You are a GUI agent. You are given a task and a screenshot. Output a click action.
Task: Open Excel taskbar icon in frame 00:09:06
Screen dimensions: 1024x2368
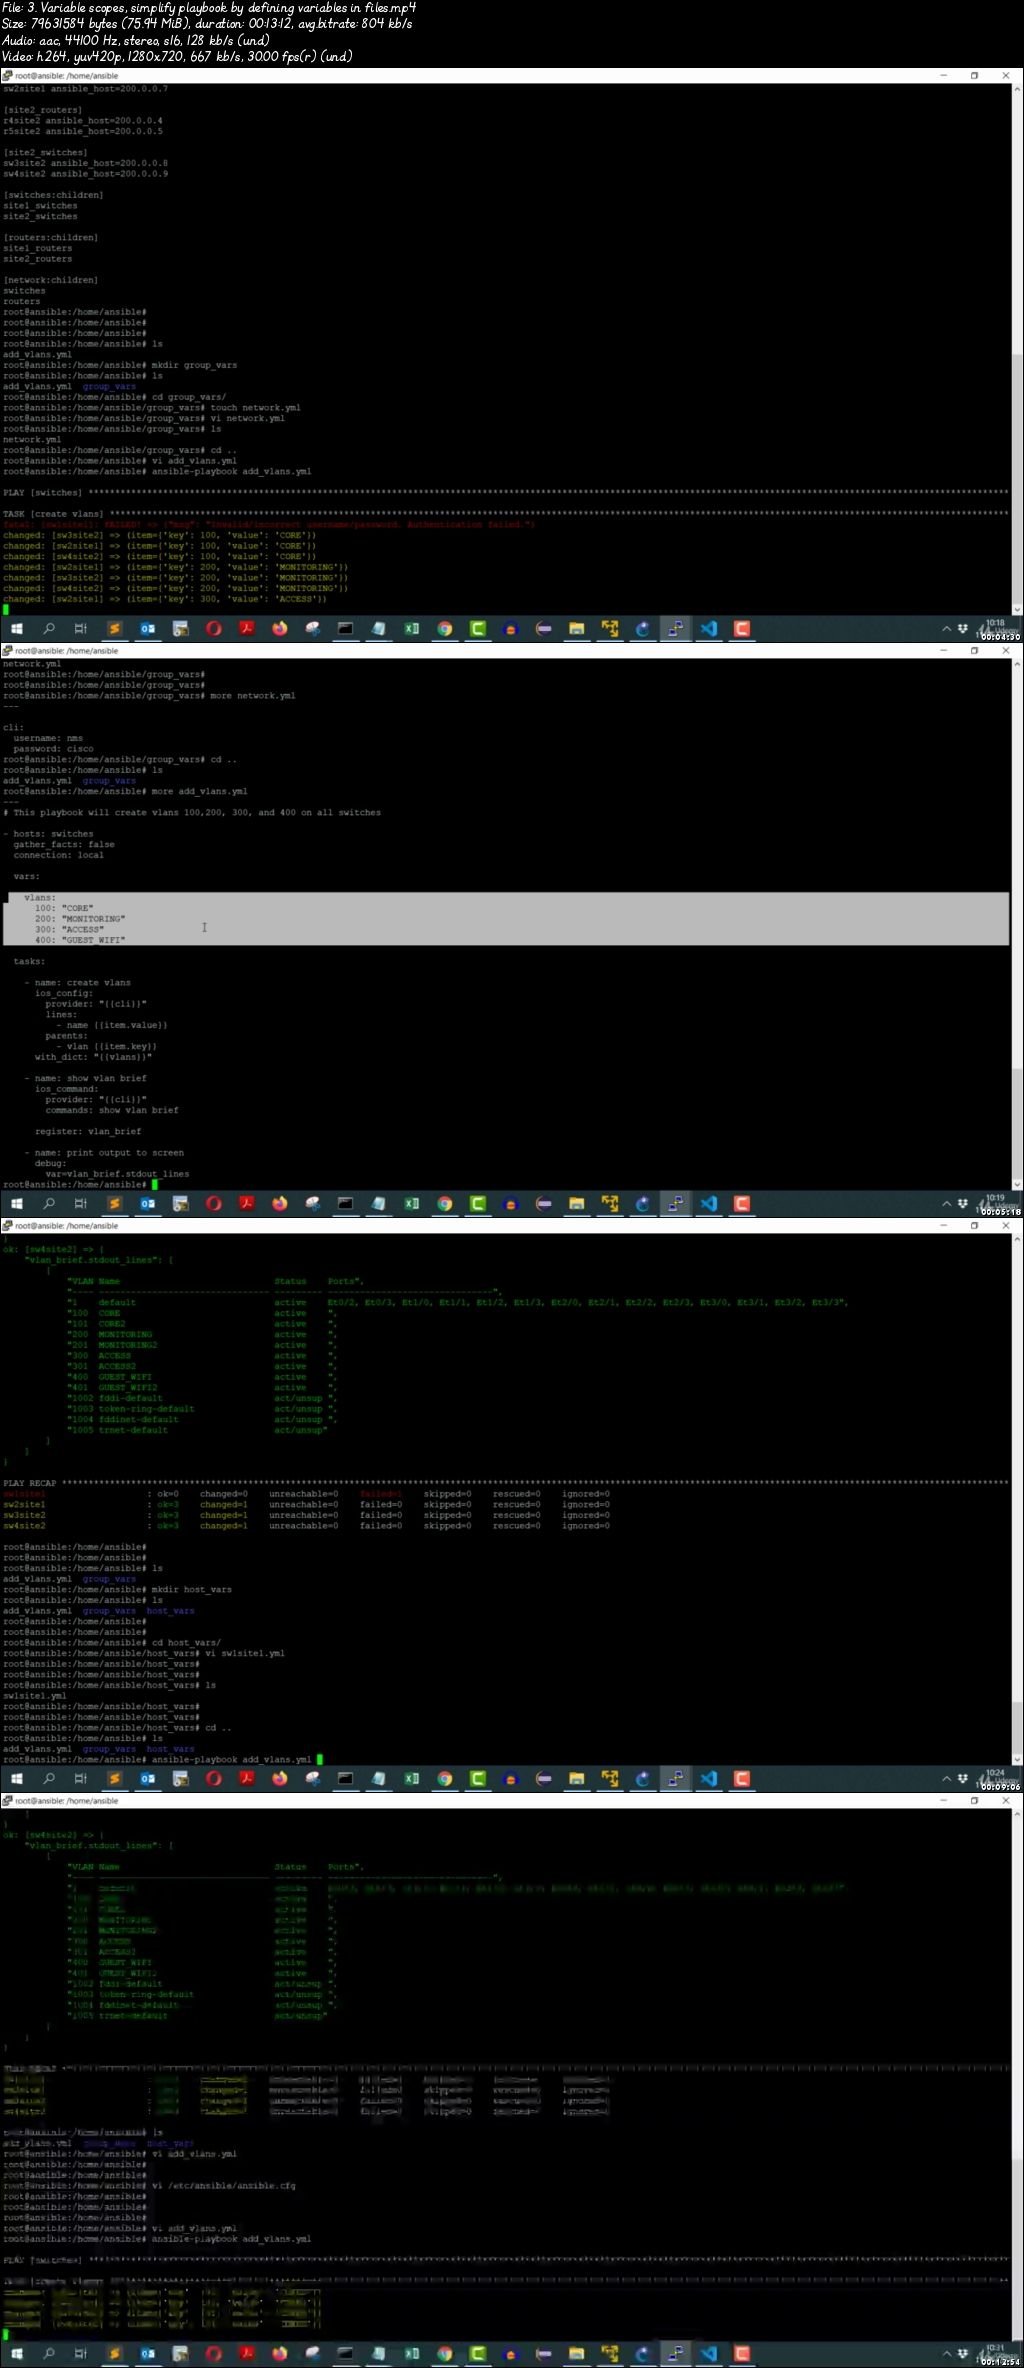click(411, 1779)
